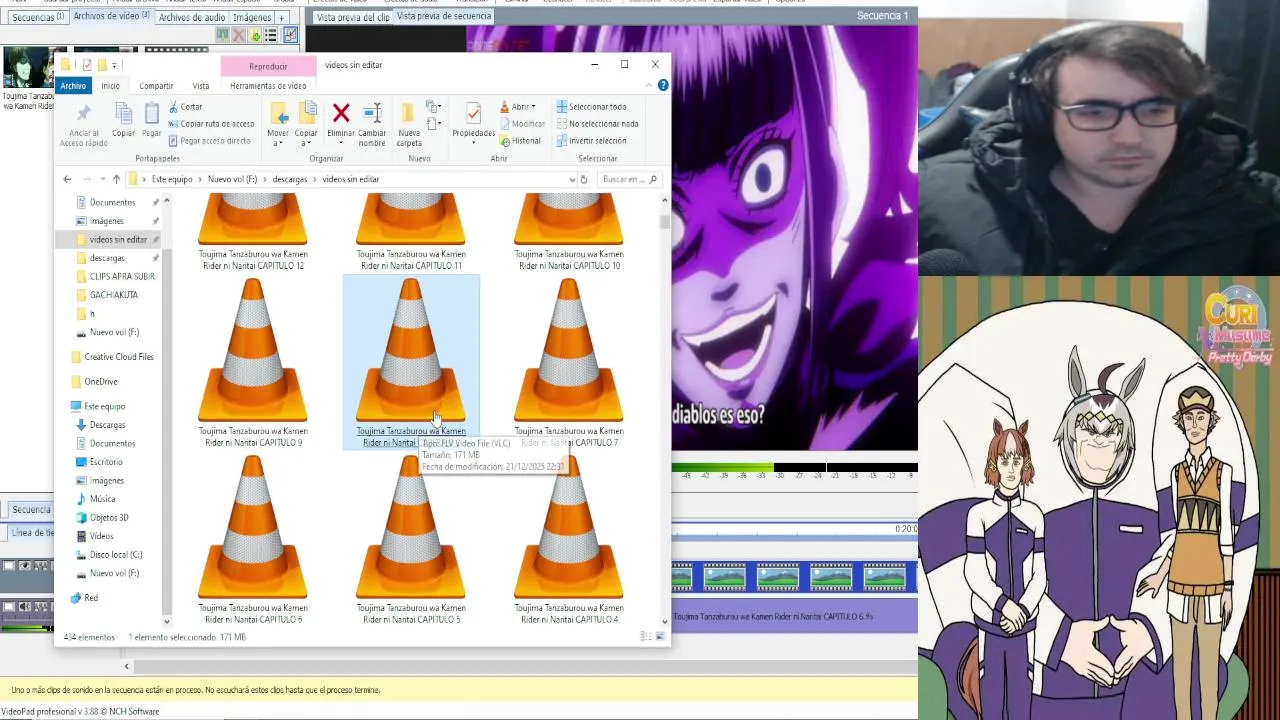The image size is (1280, 720).
Task: Switch Explorer to large icons view button
Action: [x=660, y=637]
